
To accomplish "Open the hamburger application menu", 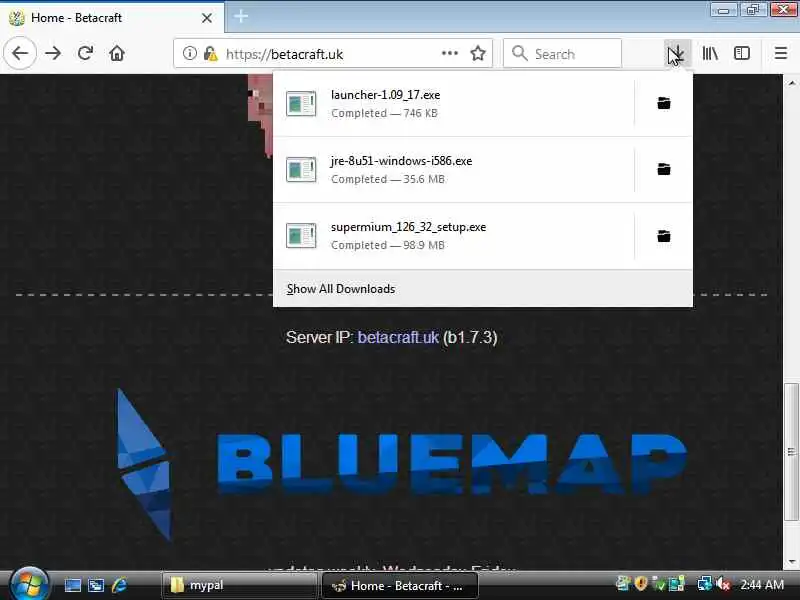I will (x=781, y=53).
